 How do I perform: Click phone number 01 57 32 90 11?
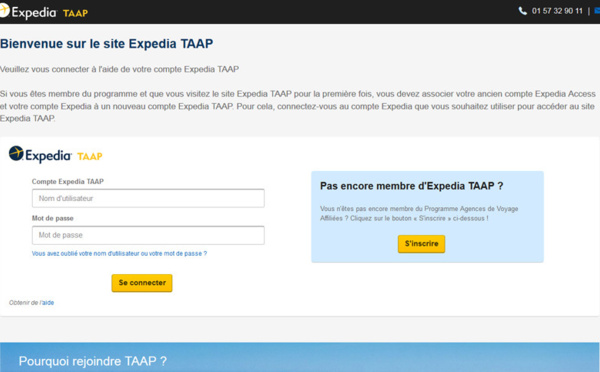click(x=557, y=11)
